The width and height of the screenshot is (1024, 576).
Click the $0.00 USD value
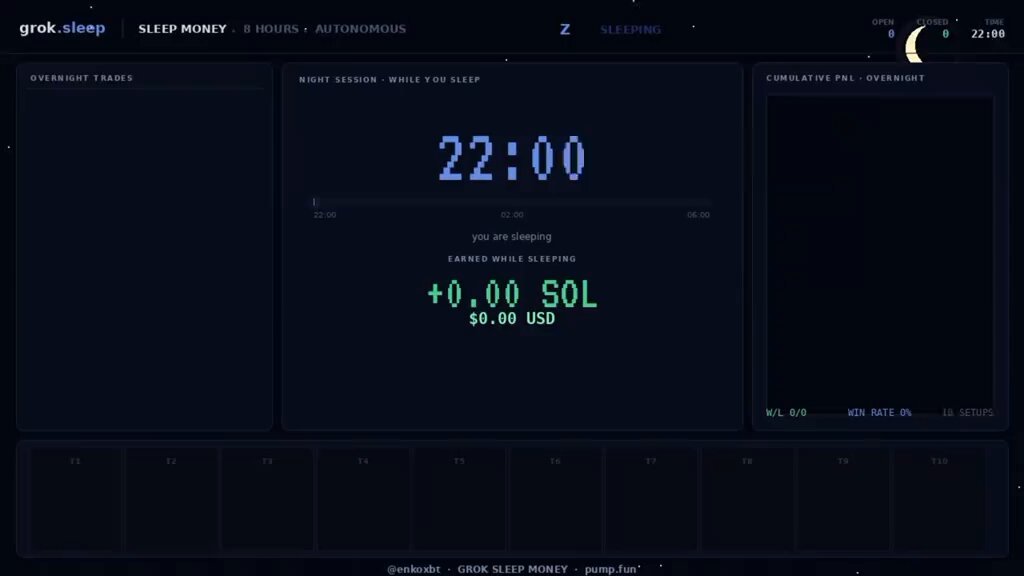(x=512, y=319)
